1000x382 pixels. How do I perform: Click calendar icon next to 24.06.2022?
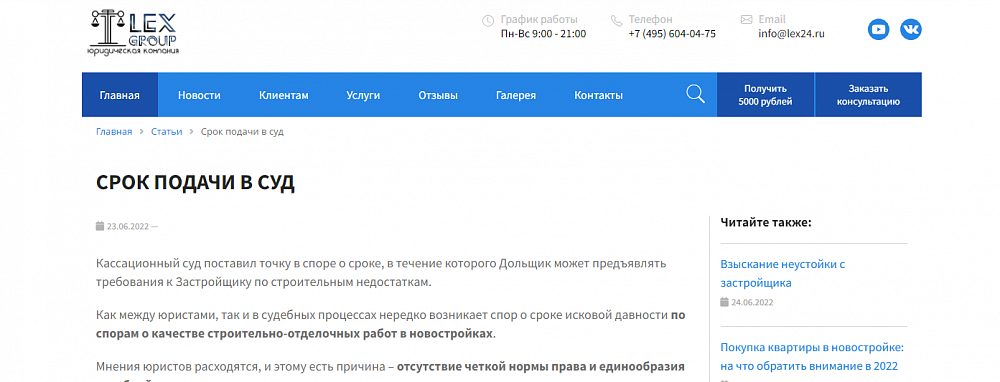click(x=724, y=302)
